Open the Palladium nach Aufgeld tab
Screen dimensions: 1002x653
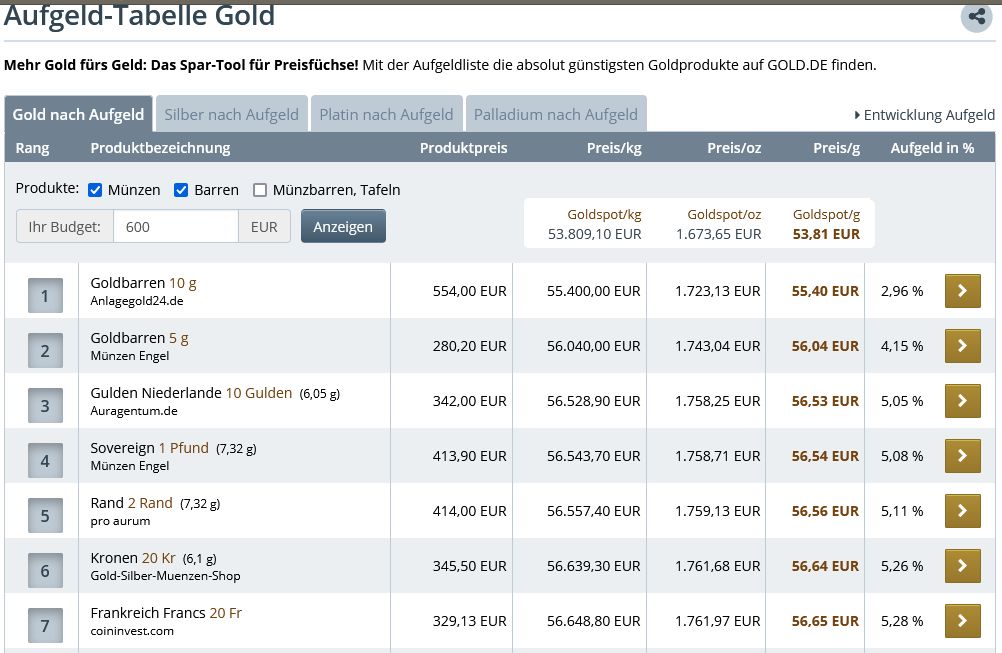click(555, 115)
